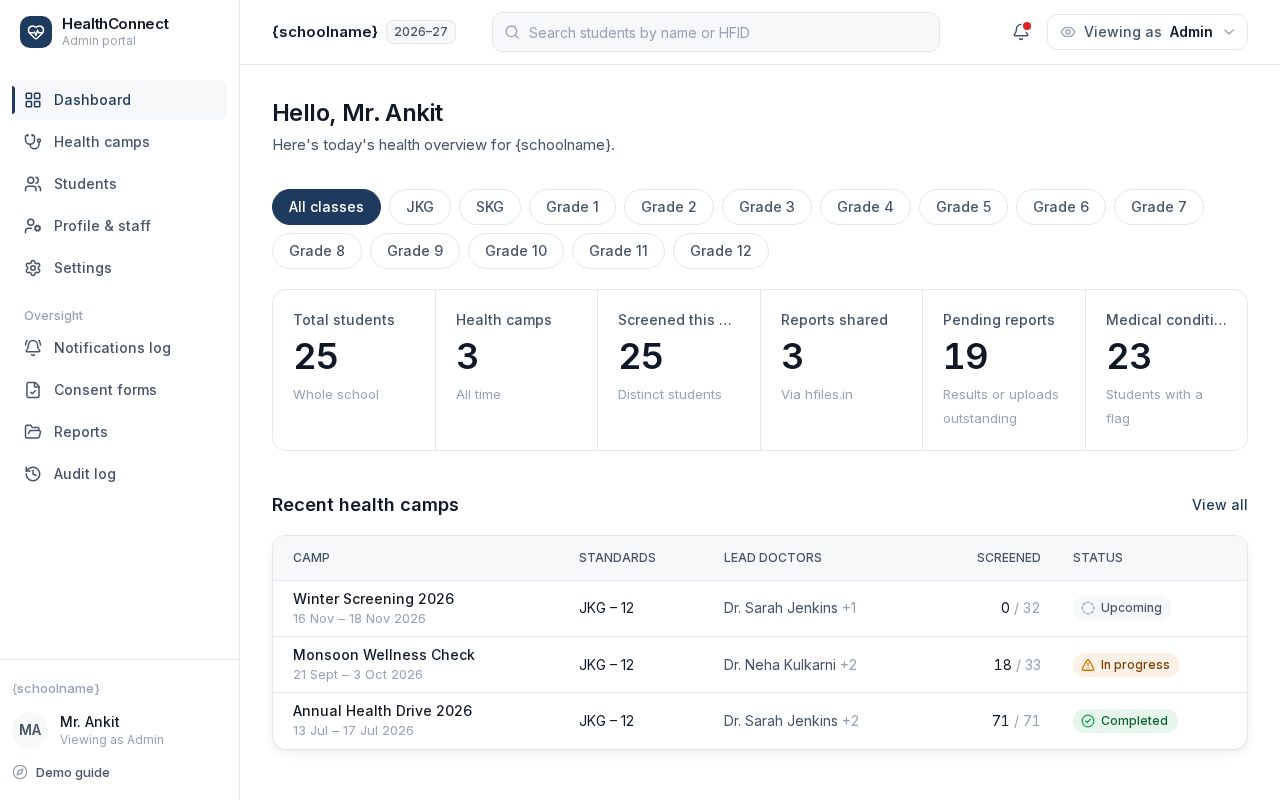Filter by Grade 9 chip
This screenshot has width=1280, height=800.
(415, 251)
